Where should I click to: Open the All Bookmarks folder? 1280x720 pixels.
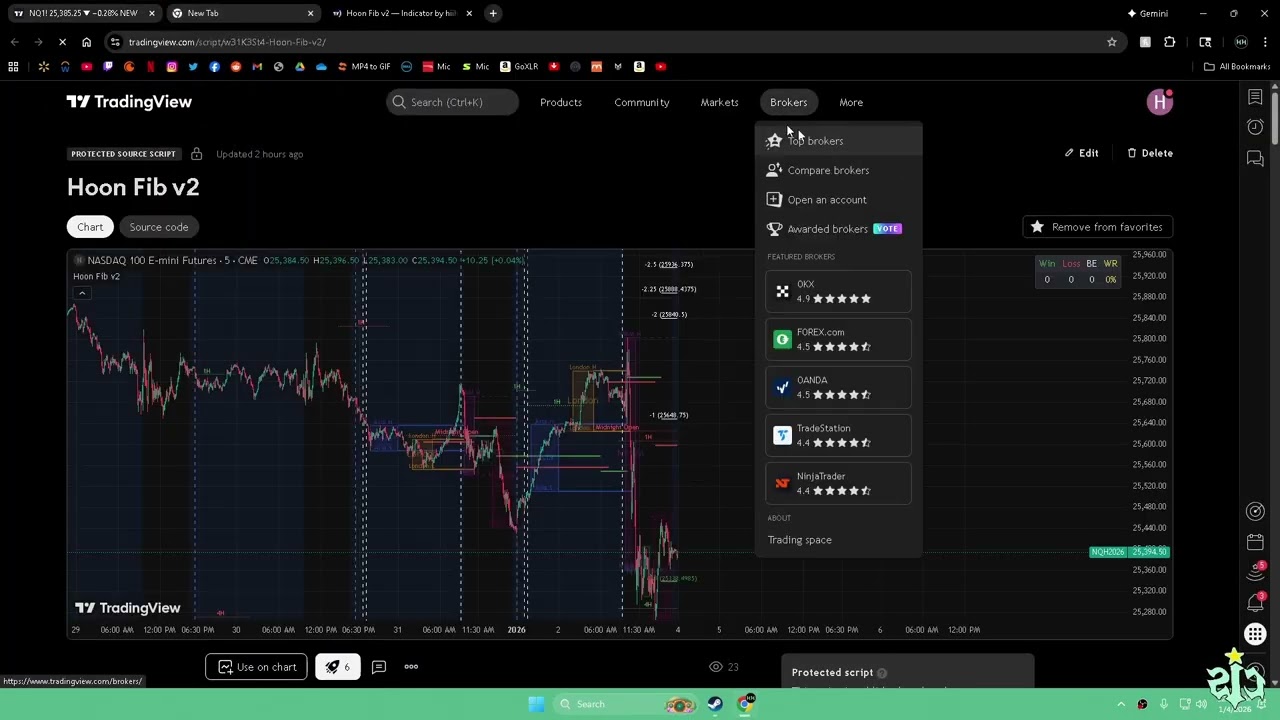(x=1237, y=67)
